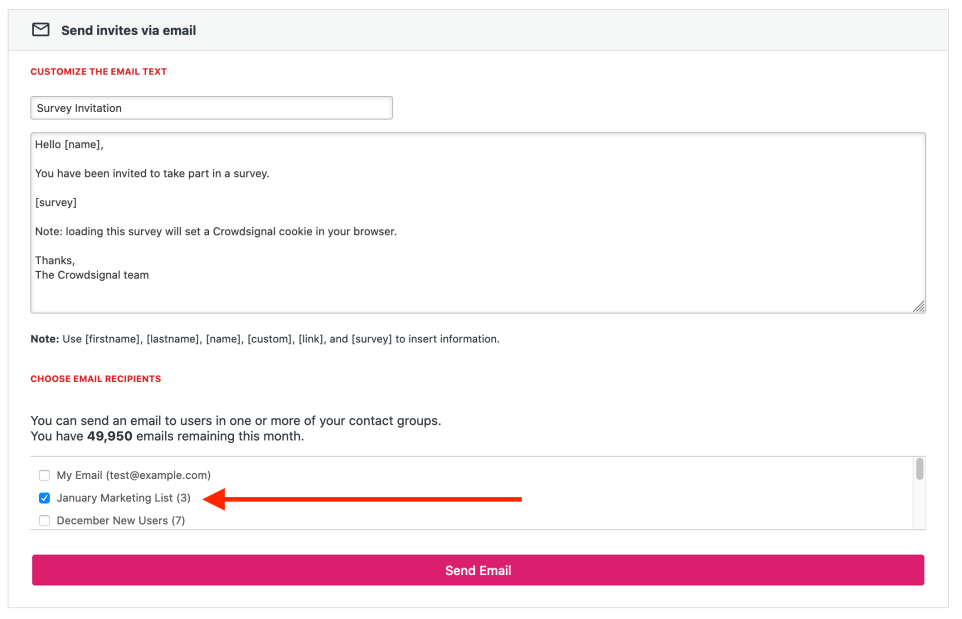Image resolution: width=962 pixels, height=619 pixels.
Task: Click the "Customize the Email Text" heading
Action: pos(99,72)
